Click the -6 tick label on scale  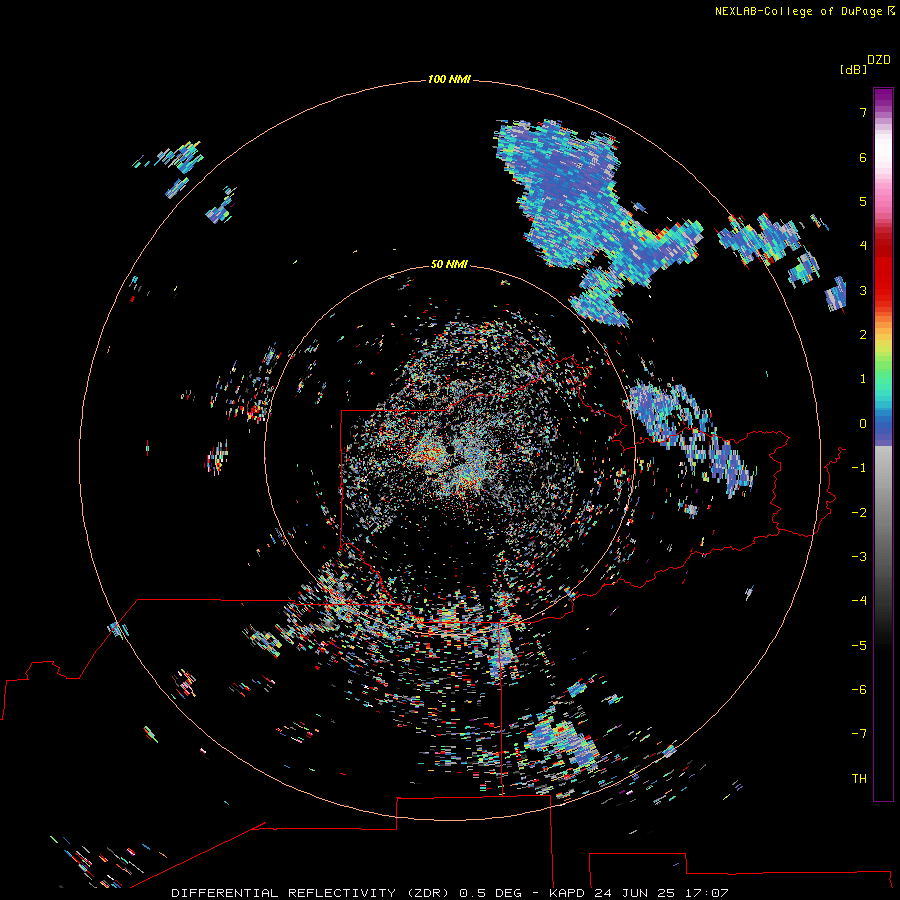pyautogui.click(x=859, y=690)
